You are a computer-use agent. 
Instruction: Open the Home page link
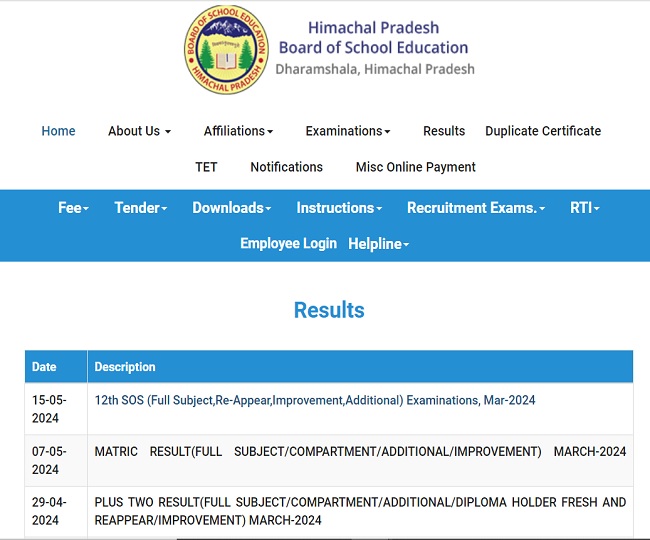[x=58, y=131]
